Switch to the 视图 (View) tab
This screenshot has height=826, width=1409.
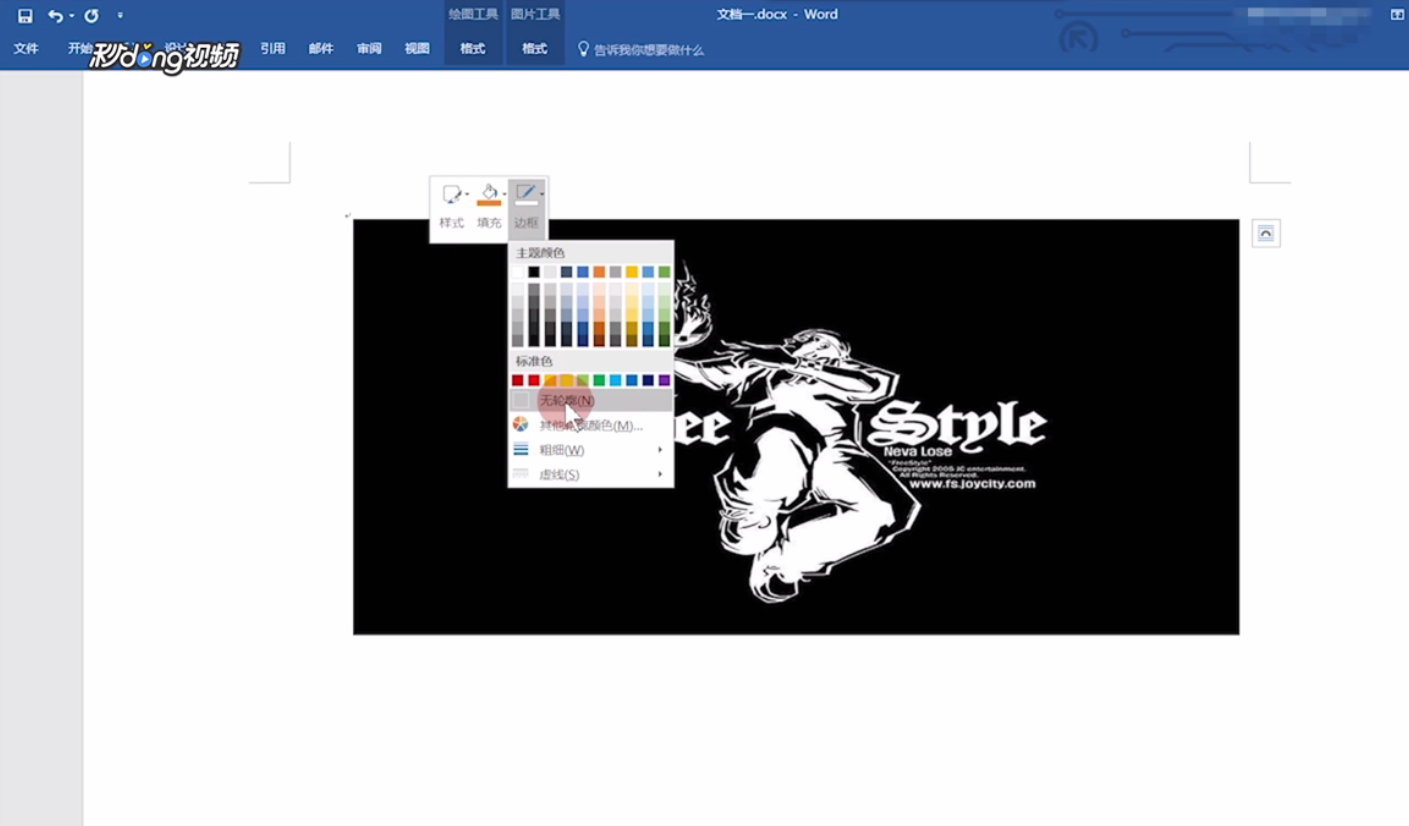pos(417,48)
